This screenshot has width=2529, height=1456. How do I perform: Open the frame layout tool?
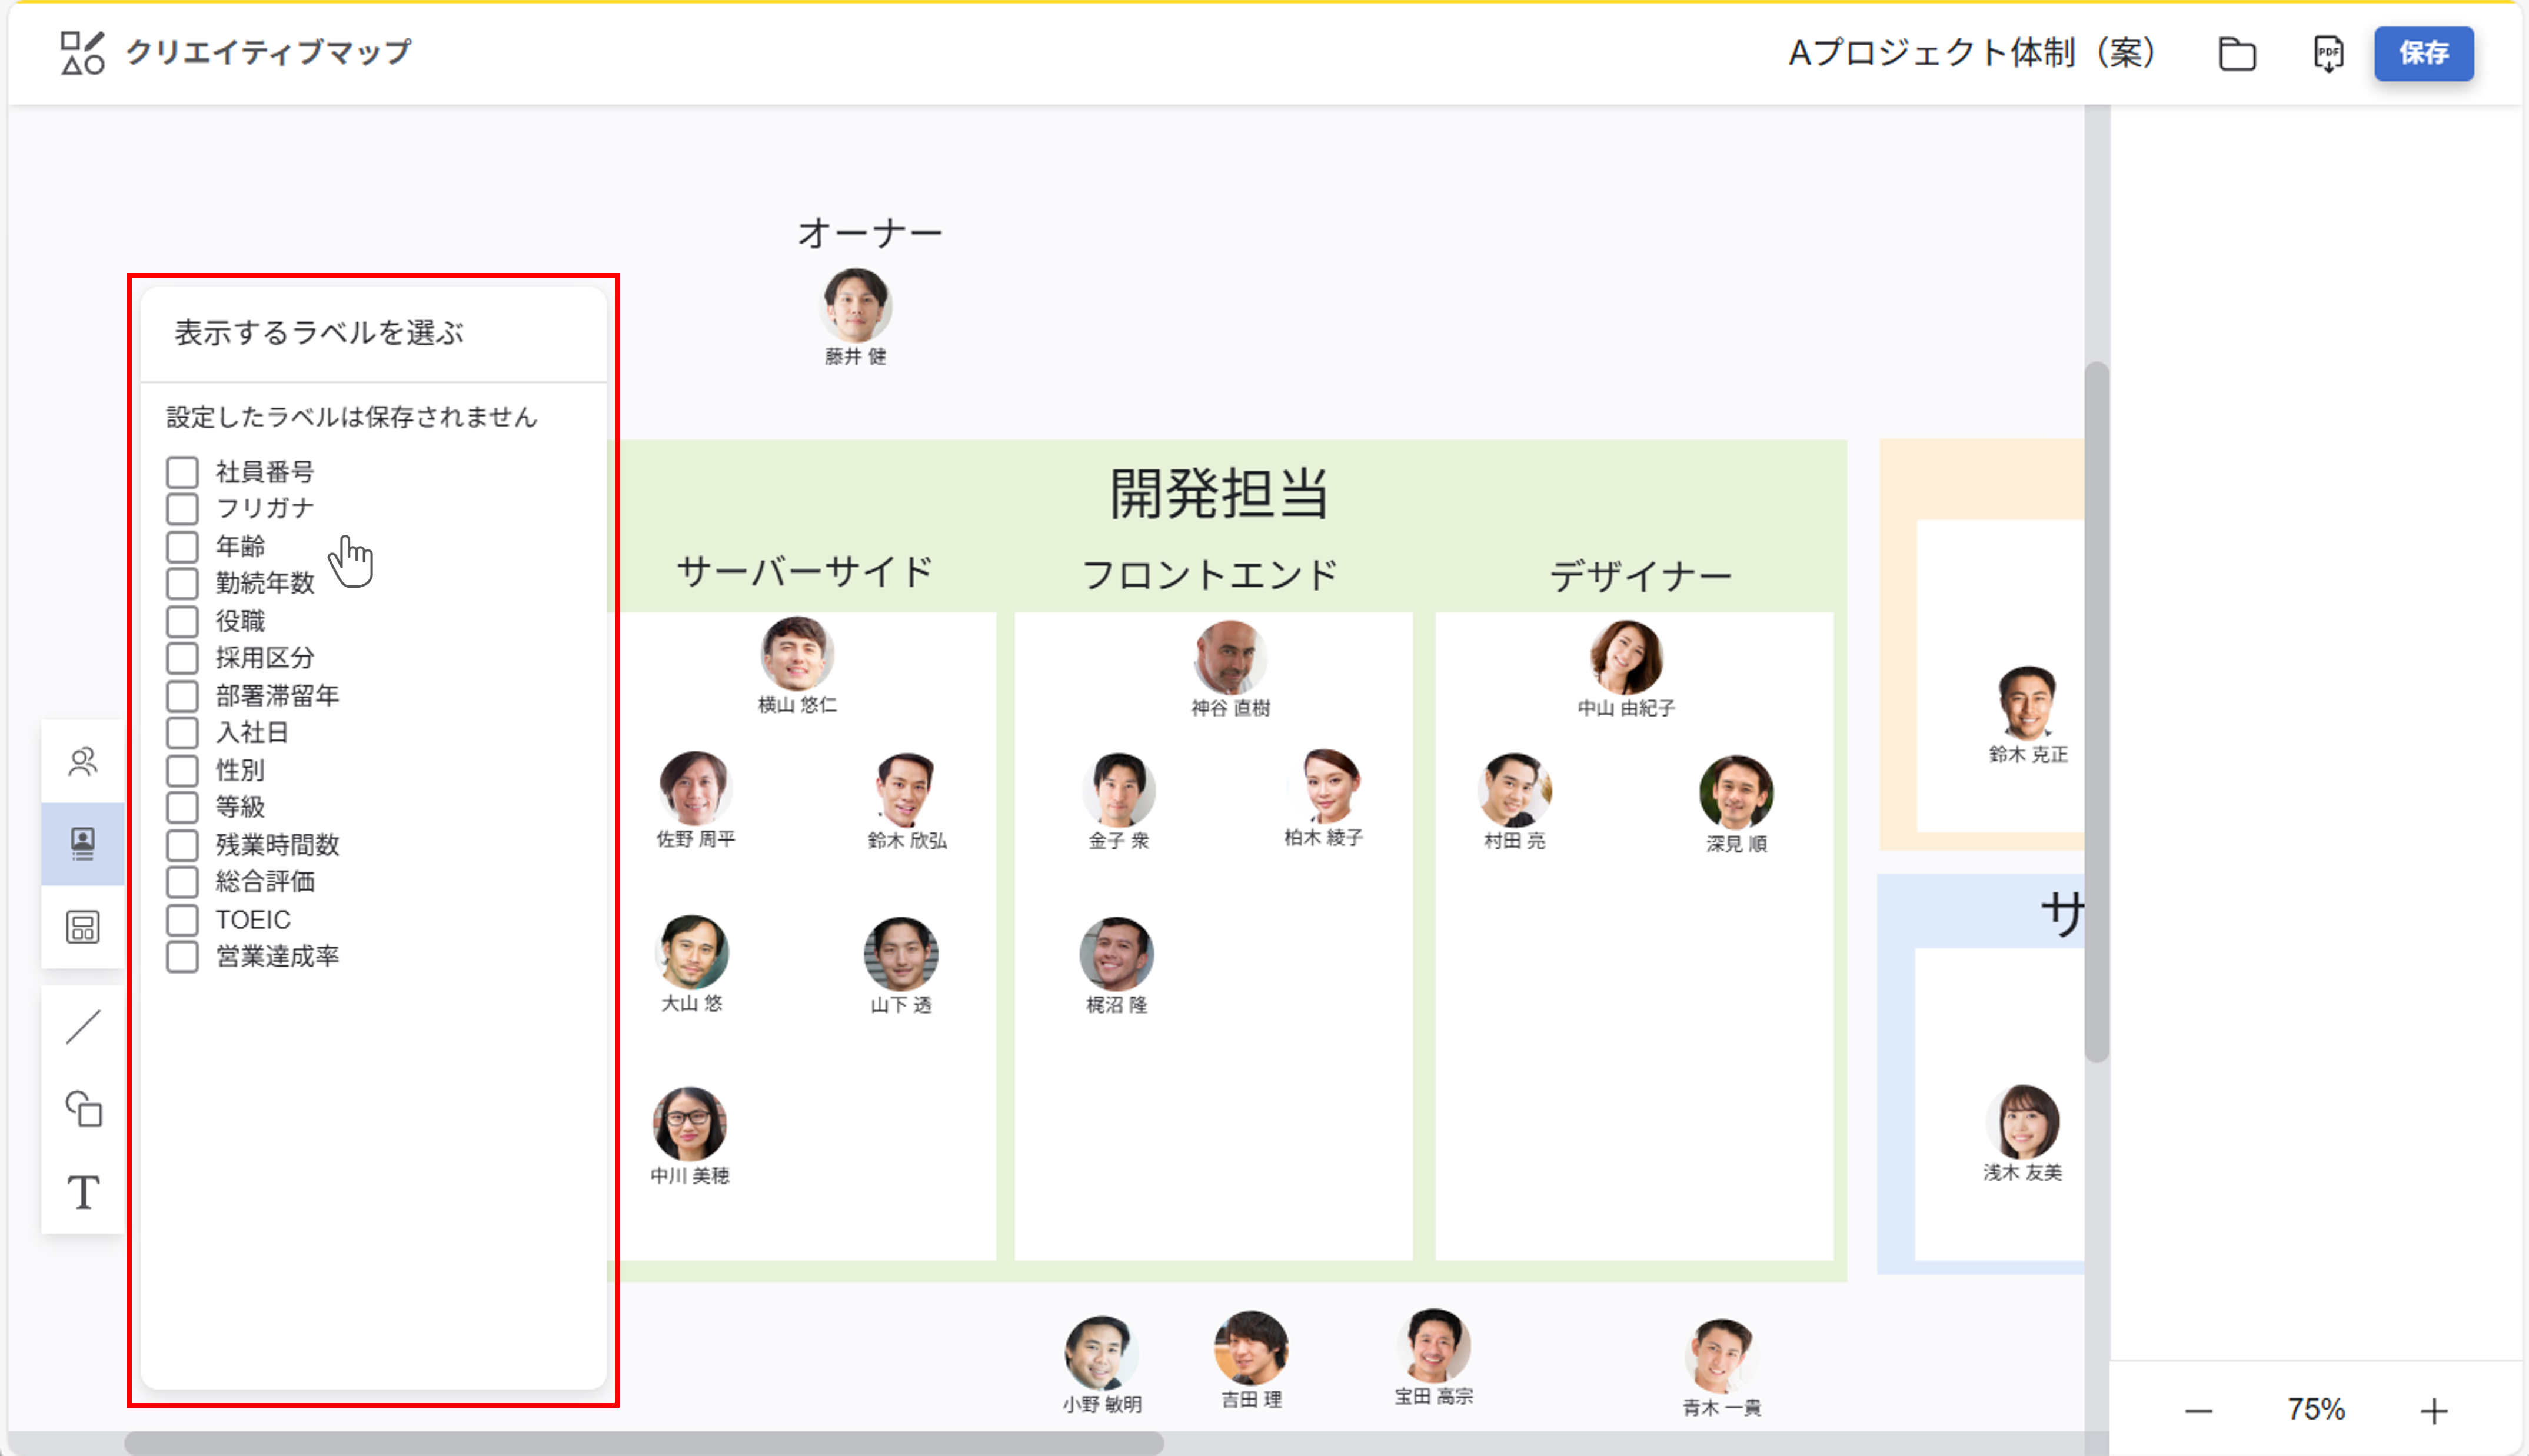click(x=83, y=928)
